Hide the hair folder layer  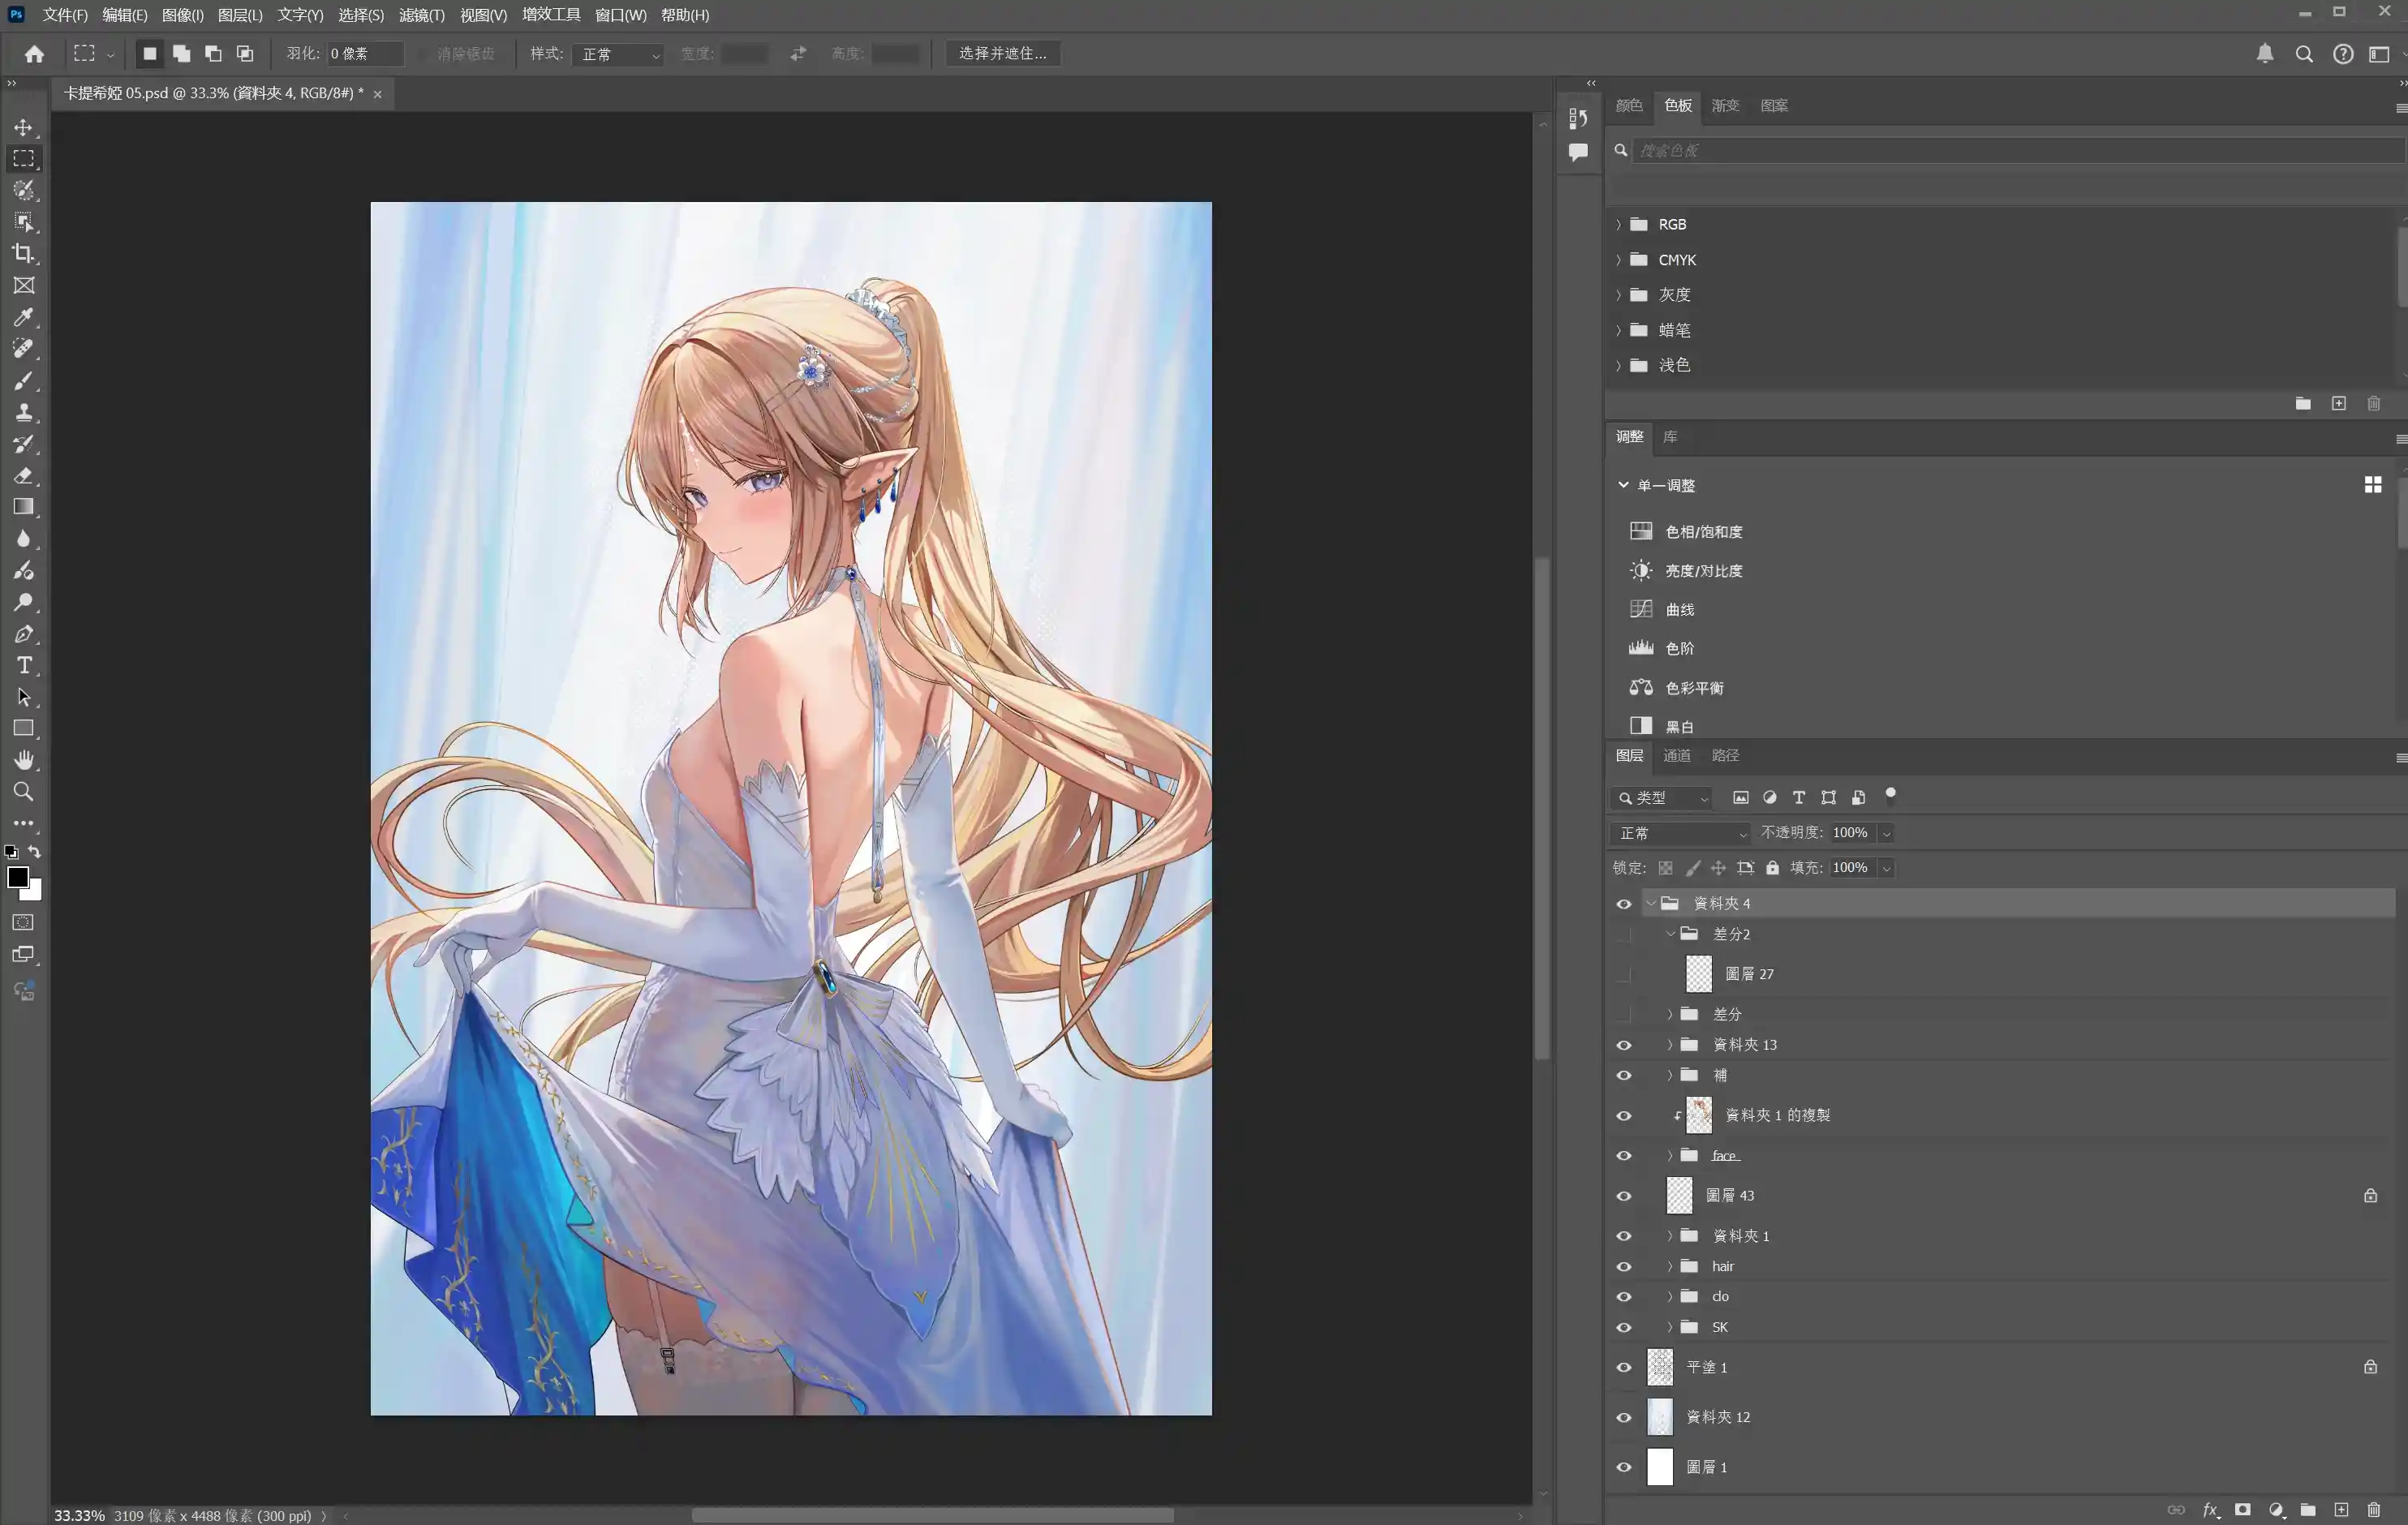click(x=1623, y=1267)
